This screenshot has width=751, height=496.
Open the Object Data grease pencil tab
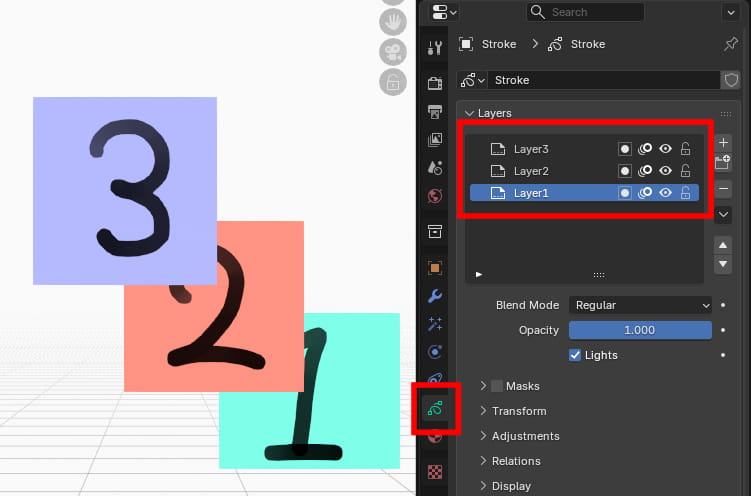(x=435, y=408)
